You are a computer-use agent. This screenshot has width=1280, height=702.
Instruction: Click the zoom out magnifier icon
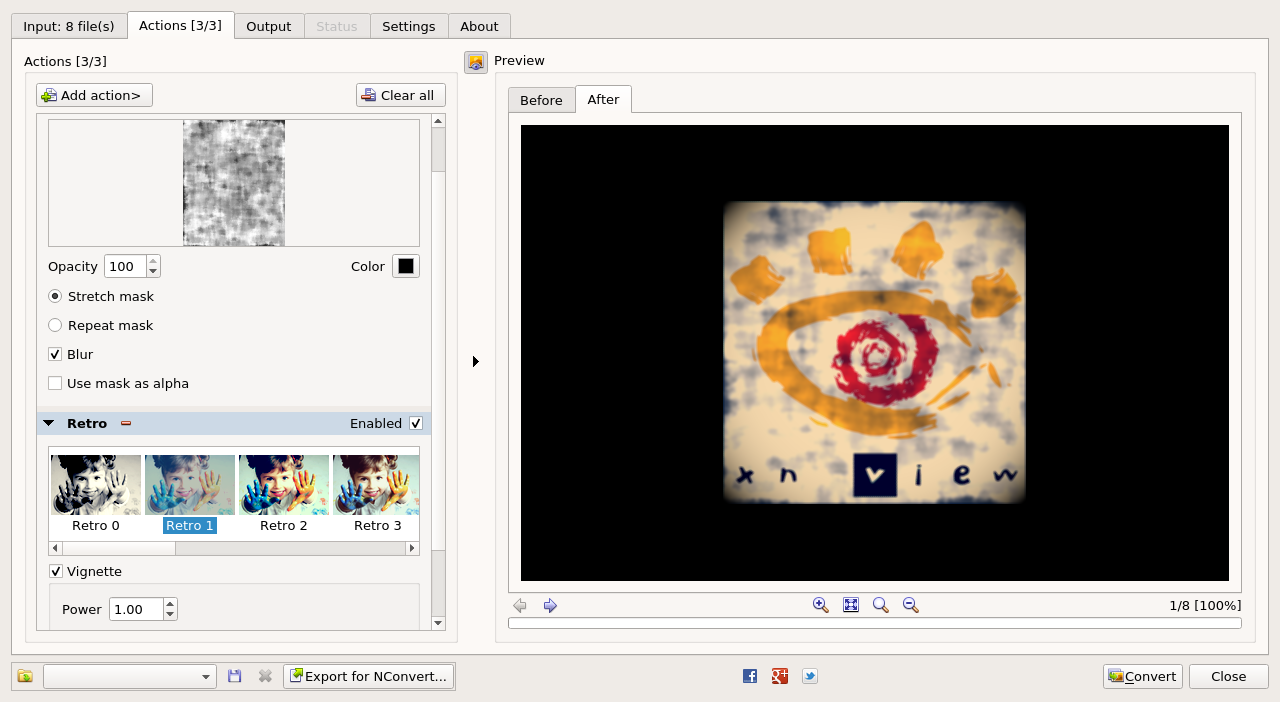click(911, 605)
